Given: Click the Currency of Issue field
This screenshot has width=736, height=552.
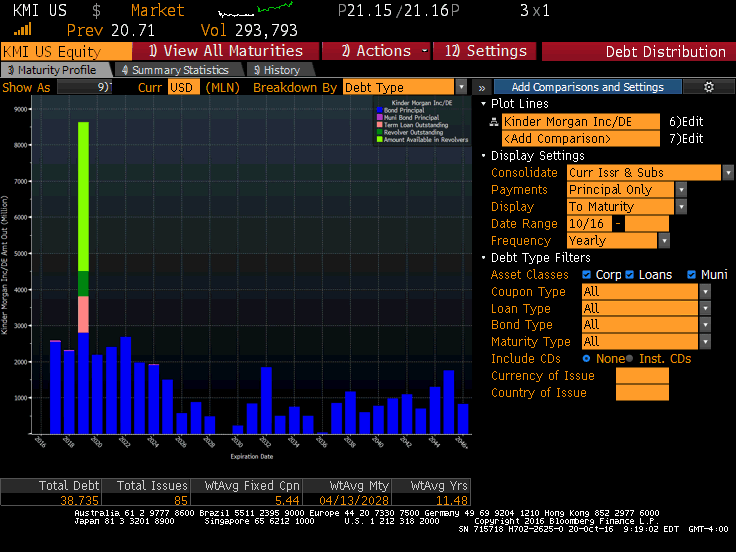Looking at the screenshot, I should [x=642, y=376].
